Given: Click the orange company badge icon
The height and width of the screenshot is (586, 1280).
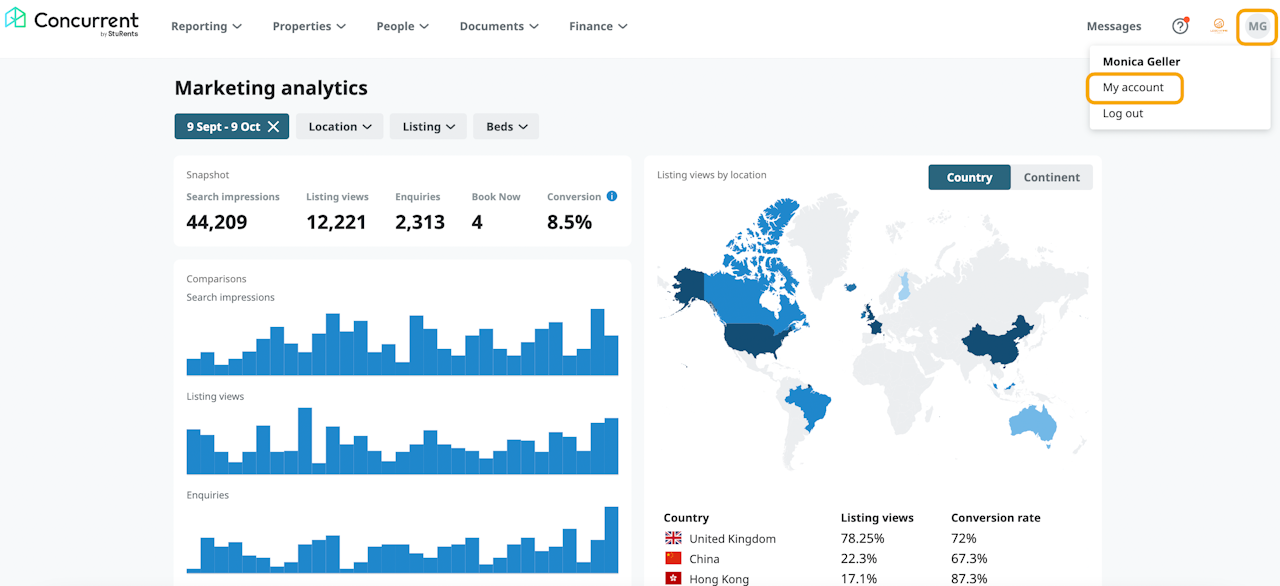Looking at the screenshot, I should click(x=1218, y=26).
